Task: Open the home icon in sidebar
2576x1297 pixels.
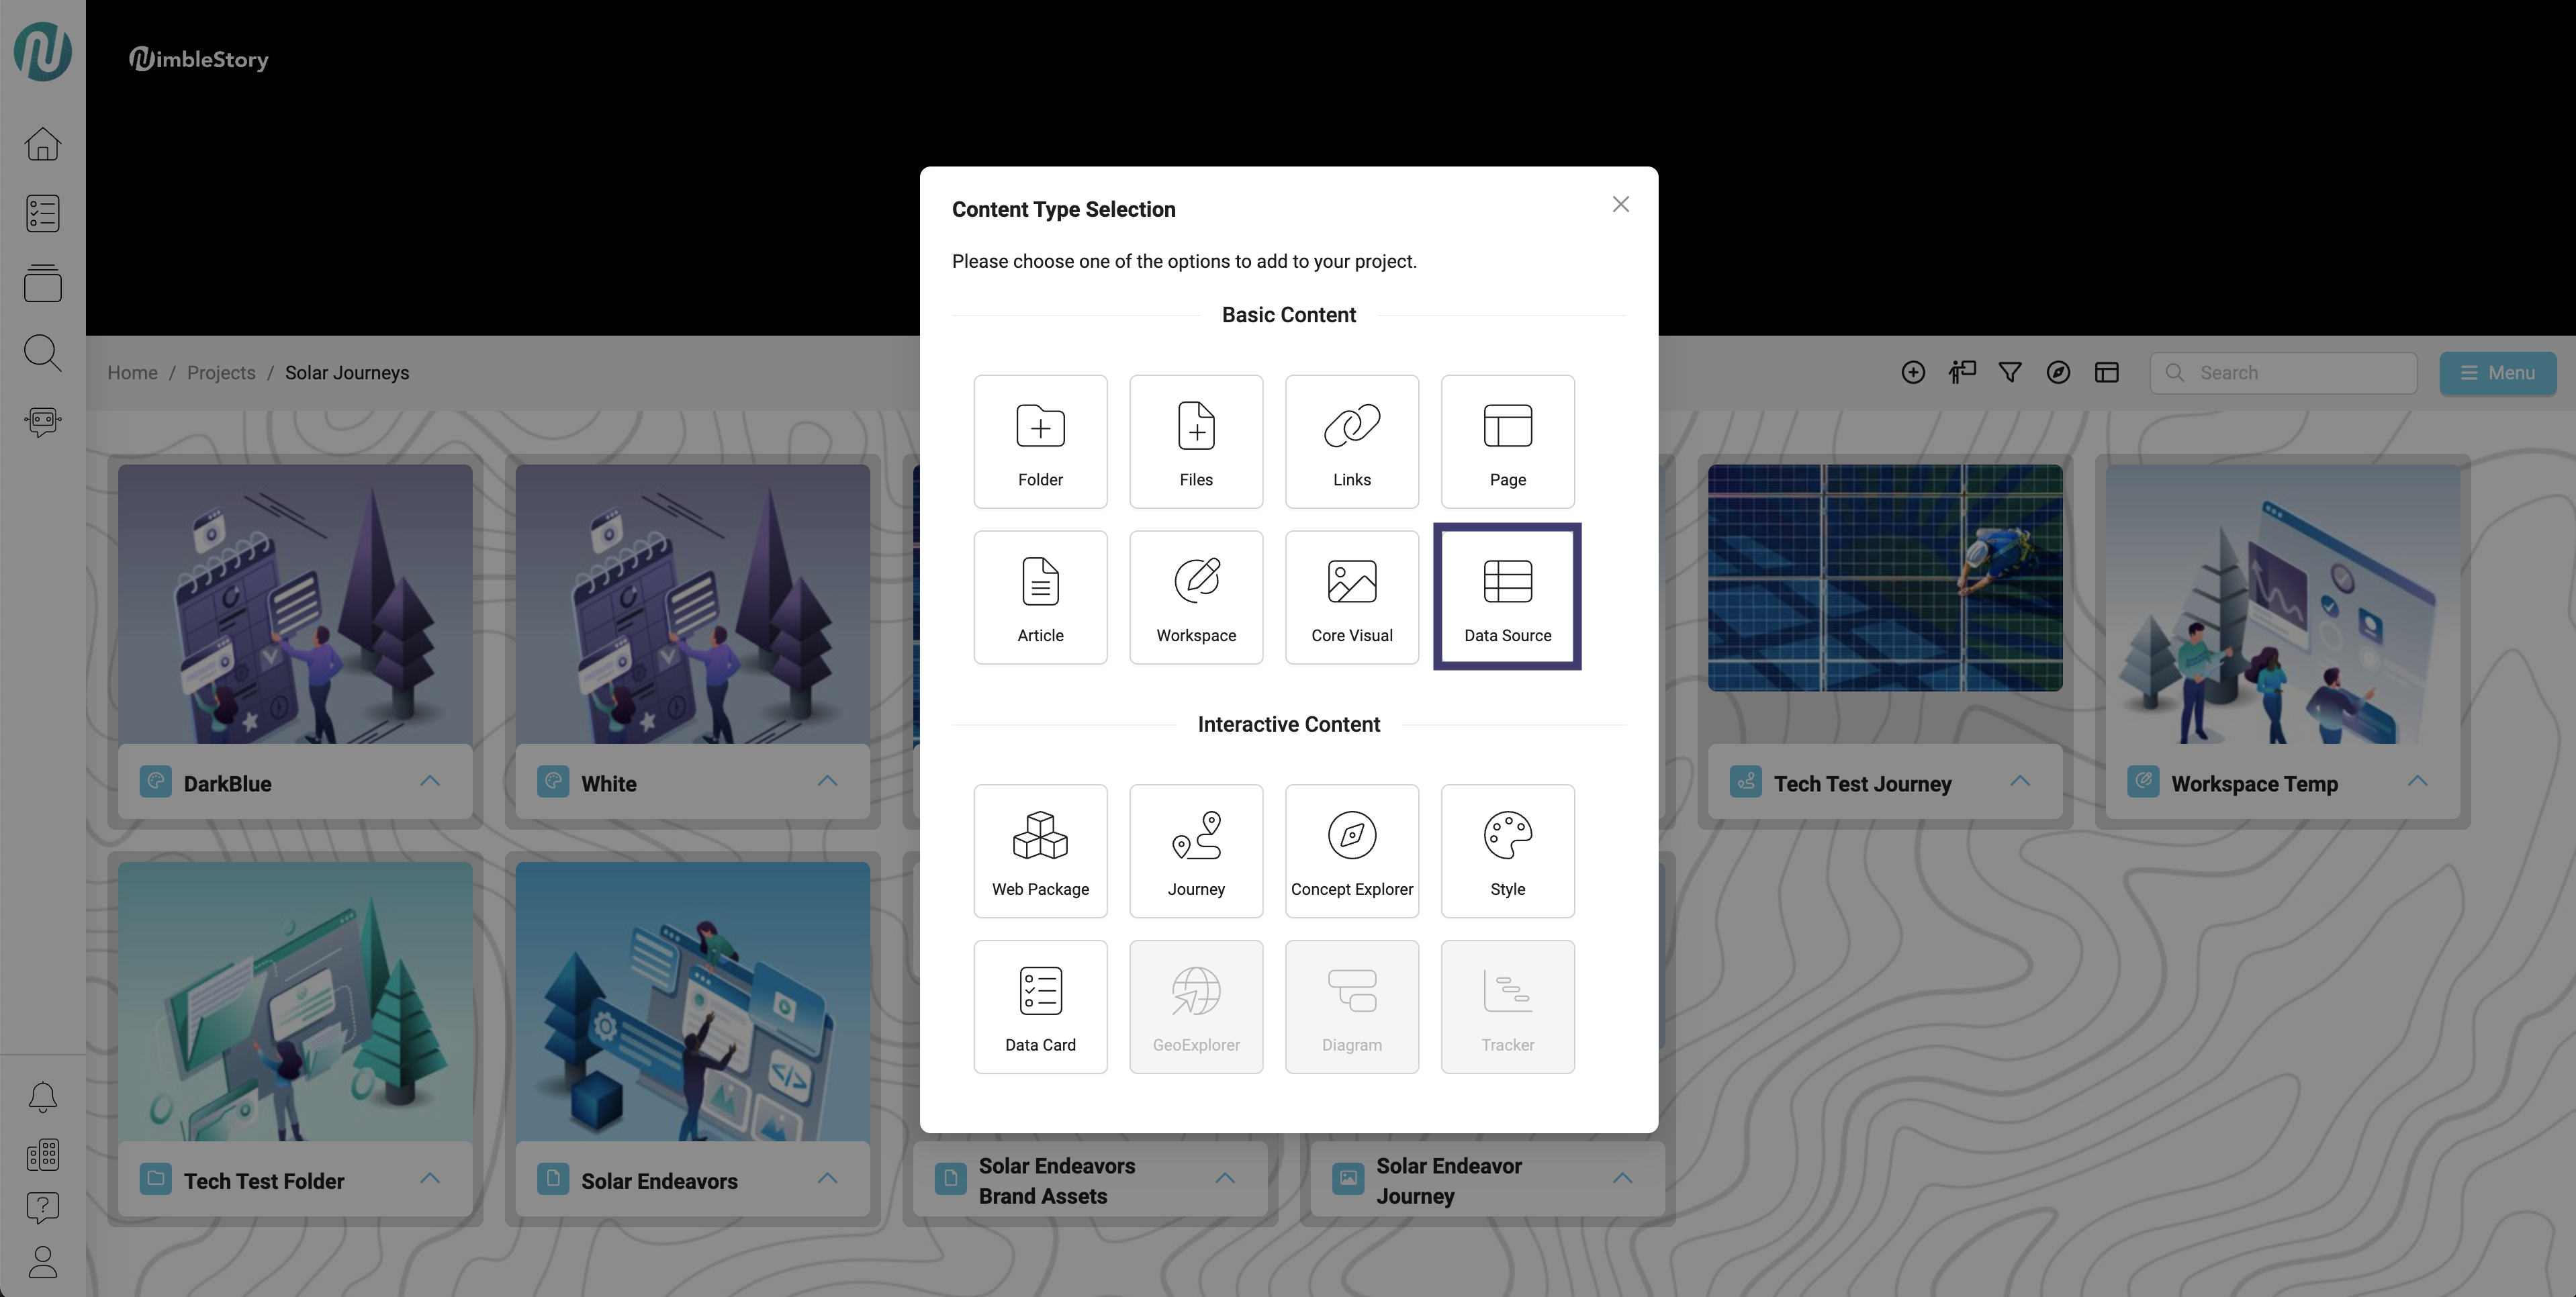Action: point(42,144)
